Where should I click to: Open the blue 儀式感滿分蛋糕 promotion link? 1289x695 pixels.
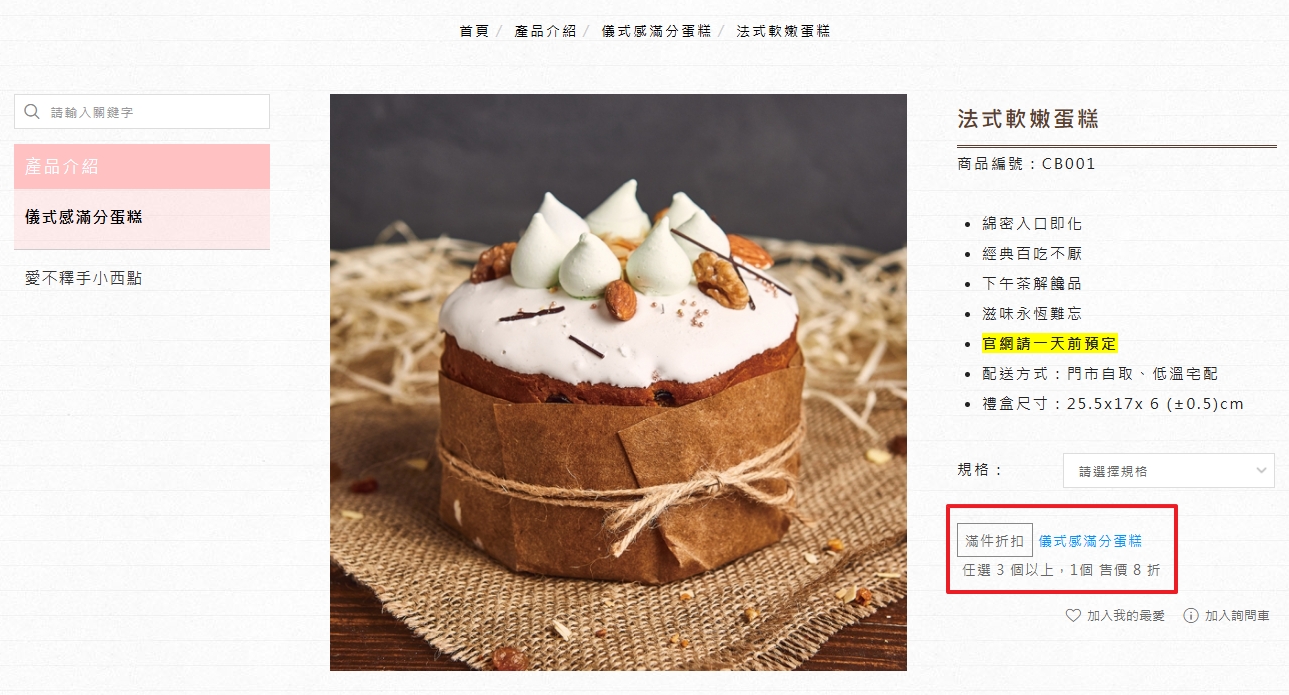point(1090,541)
